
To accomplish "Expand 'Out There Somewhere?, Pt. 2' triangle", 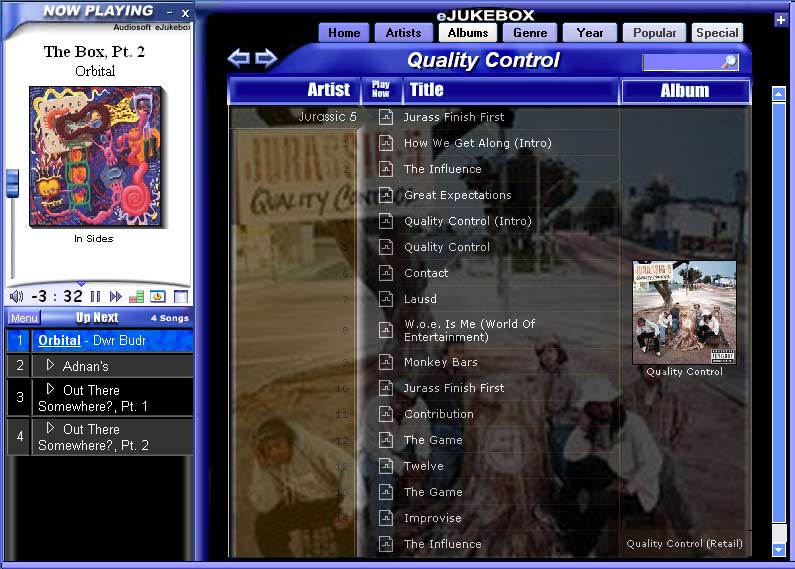I will [50, 428].
